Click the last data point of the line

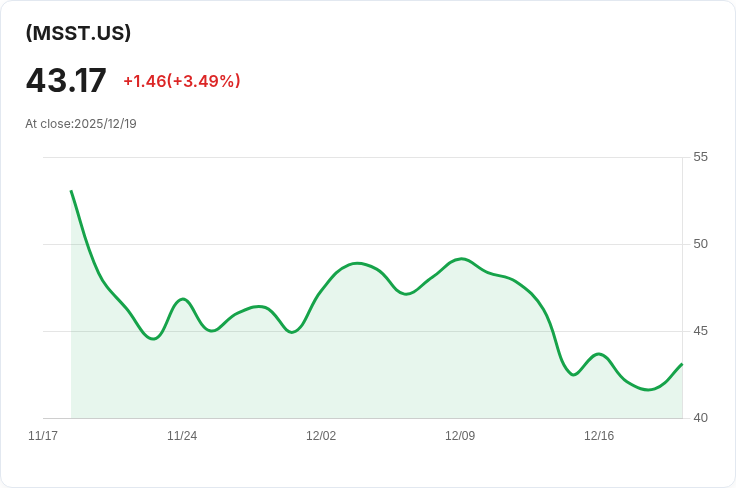681,364
